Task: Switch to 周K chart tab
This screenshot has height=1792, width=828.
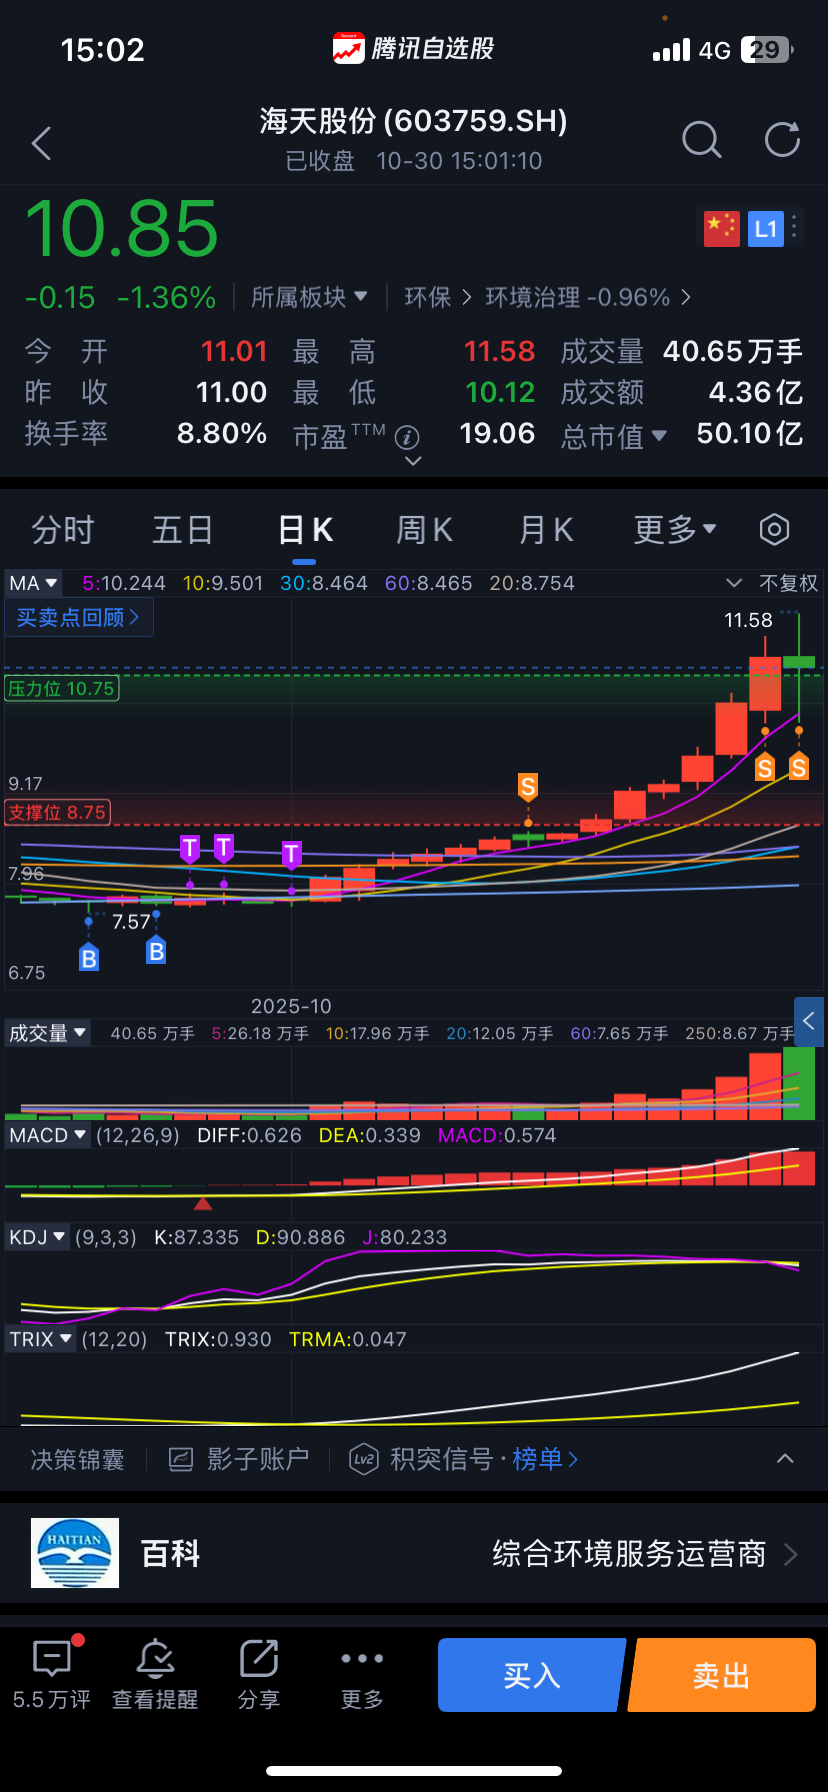Action: [425, 529]
